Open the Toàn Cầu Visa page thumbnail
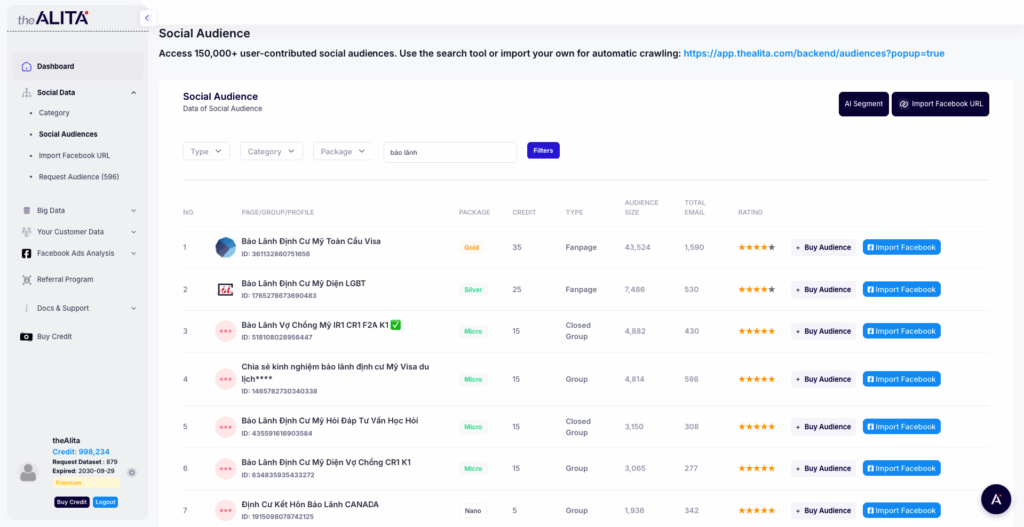The height and width of the screenshot is (527, 1024). pos(226,247)
